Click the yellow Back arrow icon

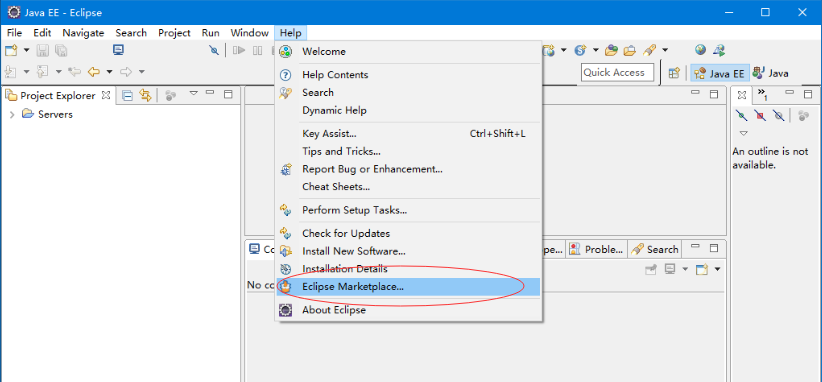pyautogui.click(x=94, y=71)
